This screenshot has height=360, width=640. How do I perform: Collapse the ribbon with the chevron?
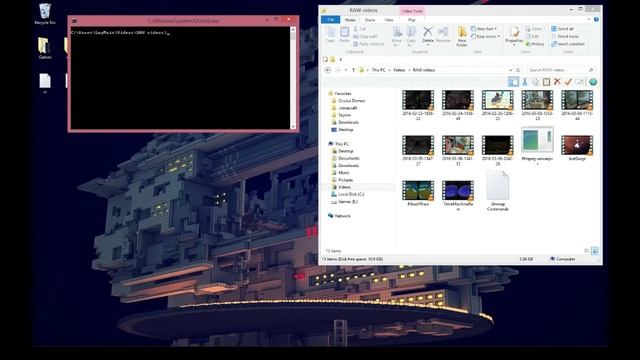click(589, 19)
